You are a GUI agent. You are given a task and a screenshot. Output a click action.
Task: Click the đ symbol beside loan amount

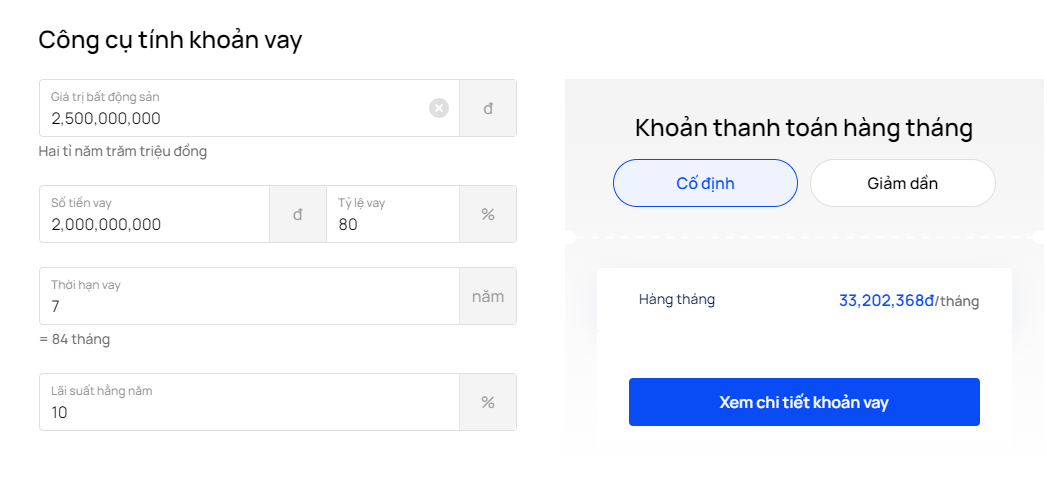(x=298, y=214)
